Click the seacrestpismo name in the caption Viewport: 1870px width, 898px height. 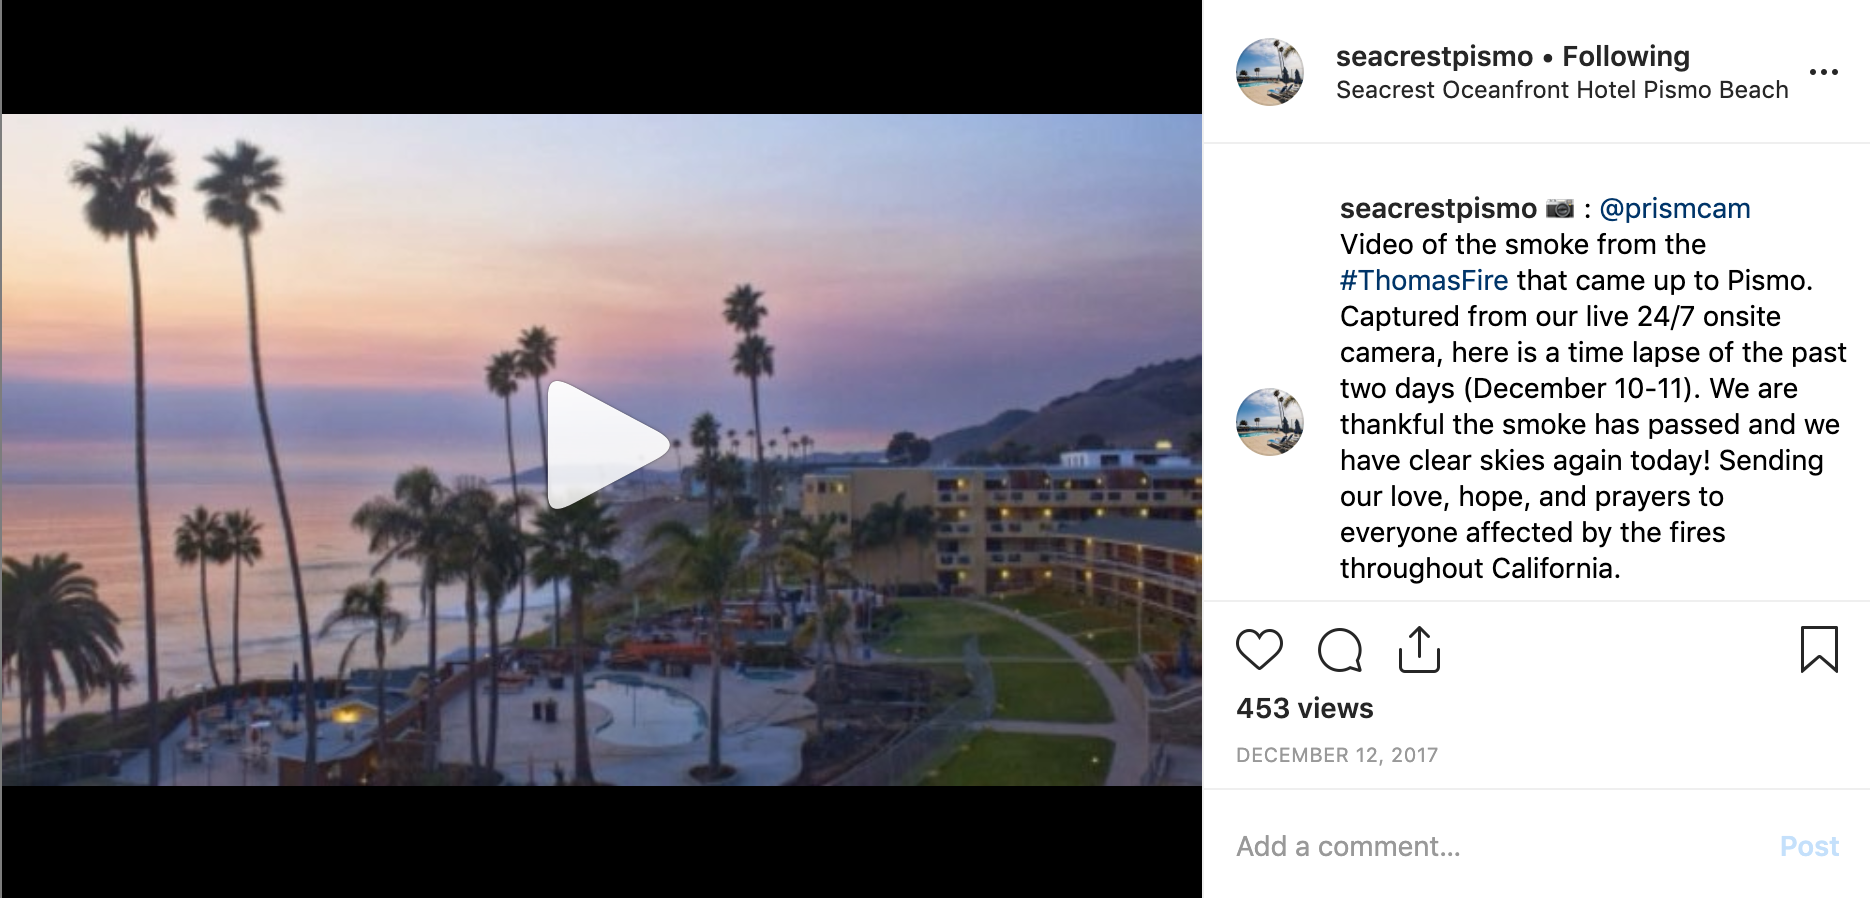[1438, 209]
